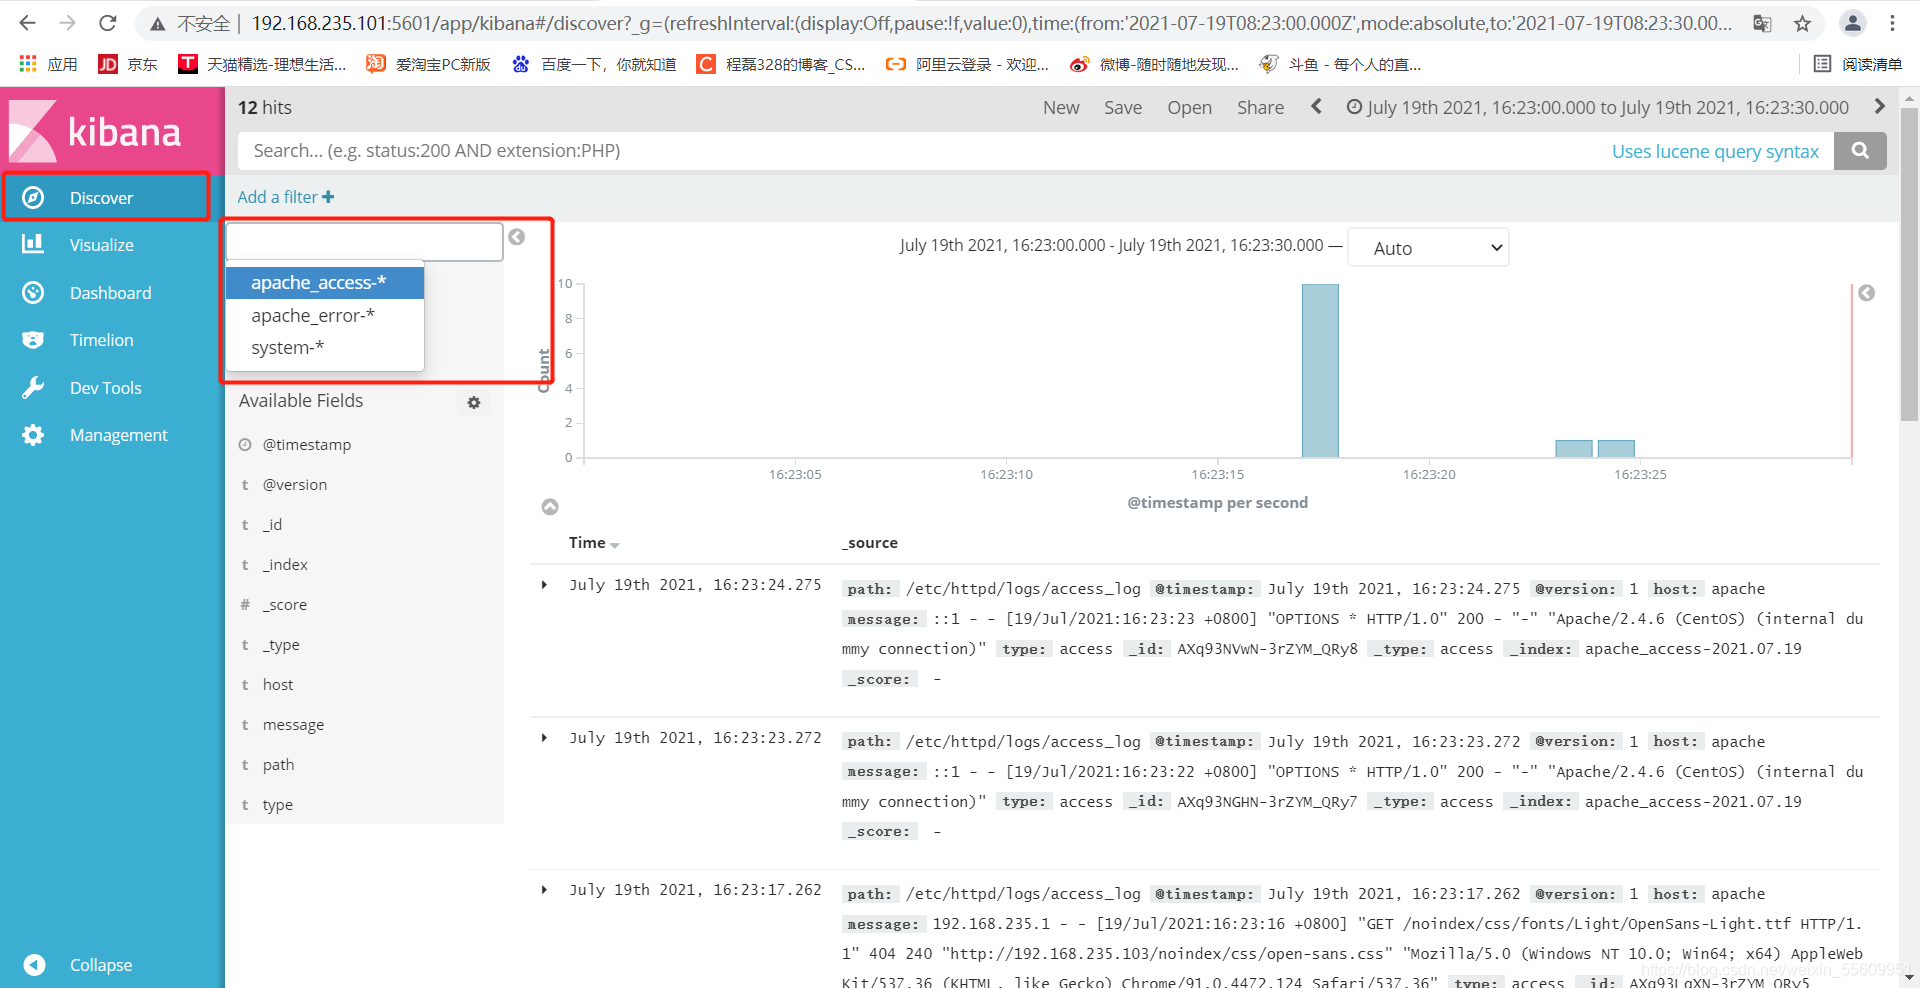Open the Visualize section
The height and width of the screenshot is (988, 1920).
point(101,245)
